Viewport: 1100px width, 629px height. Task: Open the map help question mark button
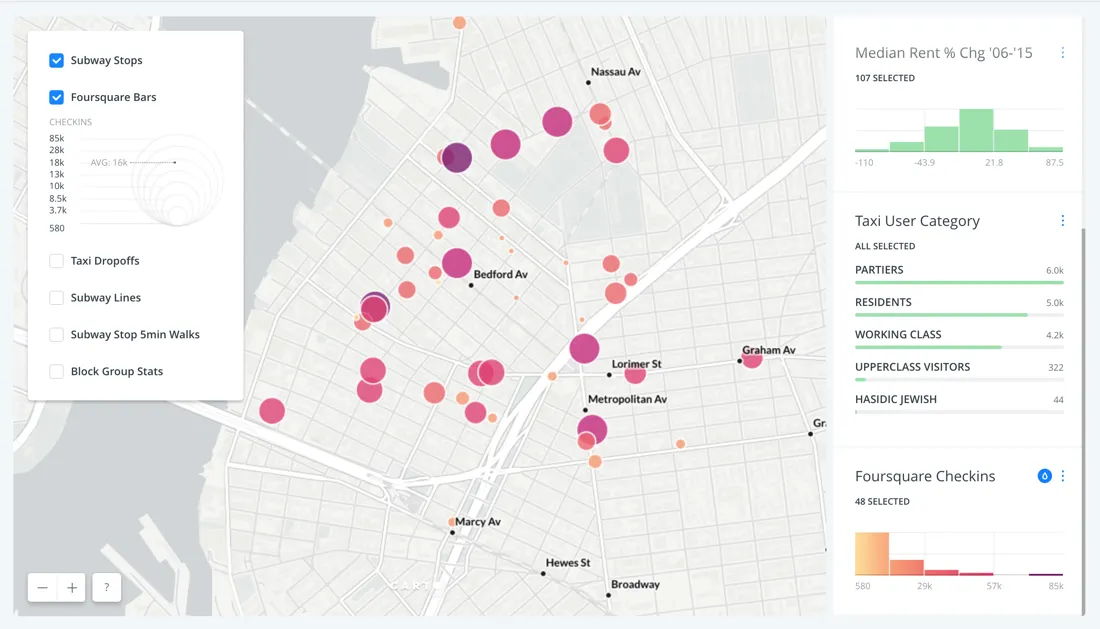point(107,588)
